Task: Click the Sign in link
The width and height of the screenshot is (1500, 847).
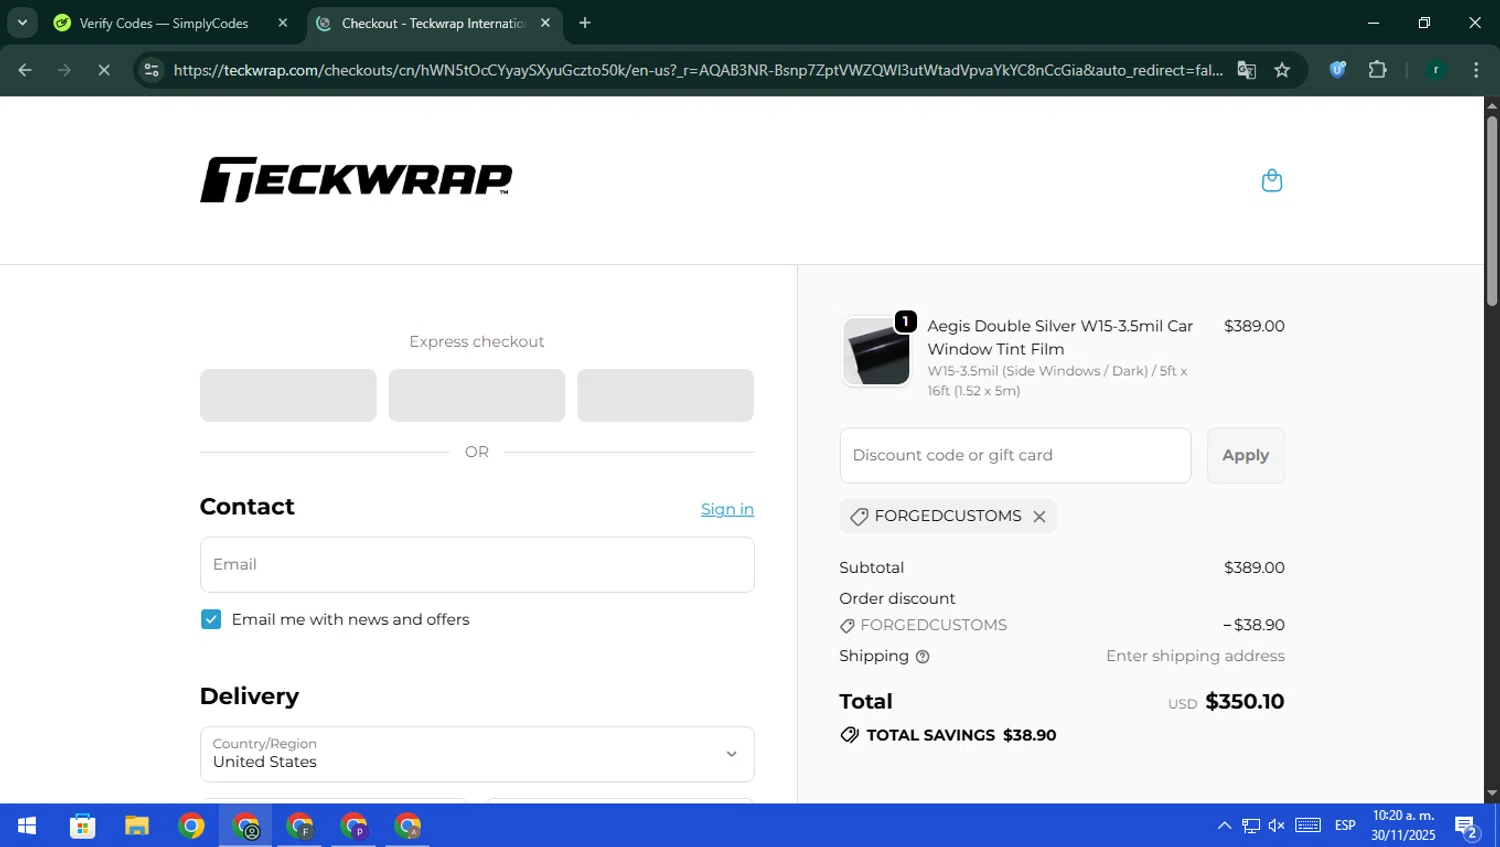Action: [727, 509]
